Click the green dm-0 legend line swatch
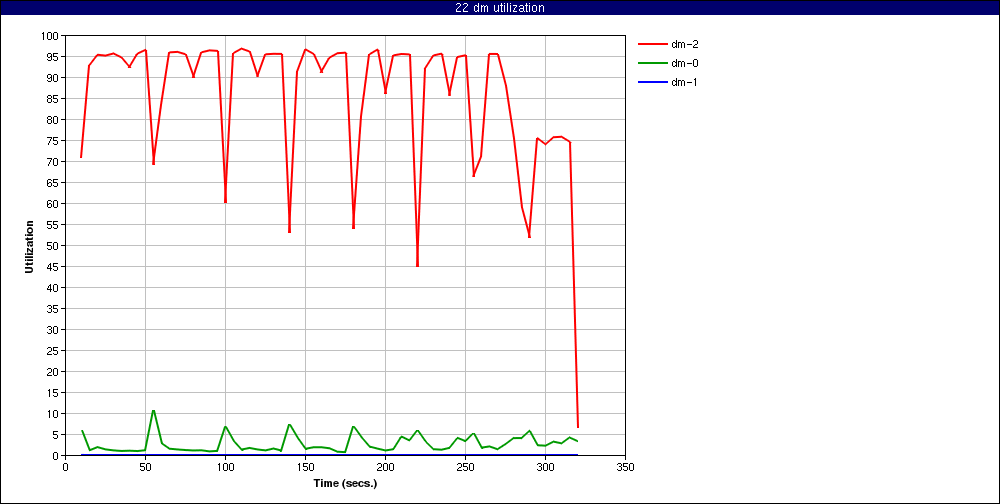 (x=651, y=63)
